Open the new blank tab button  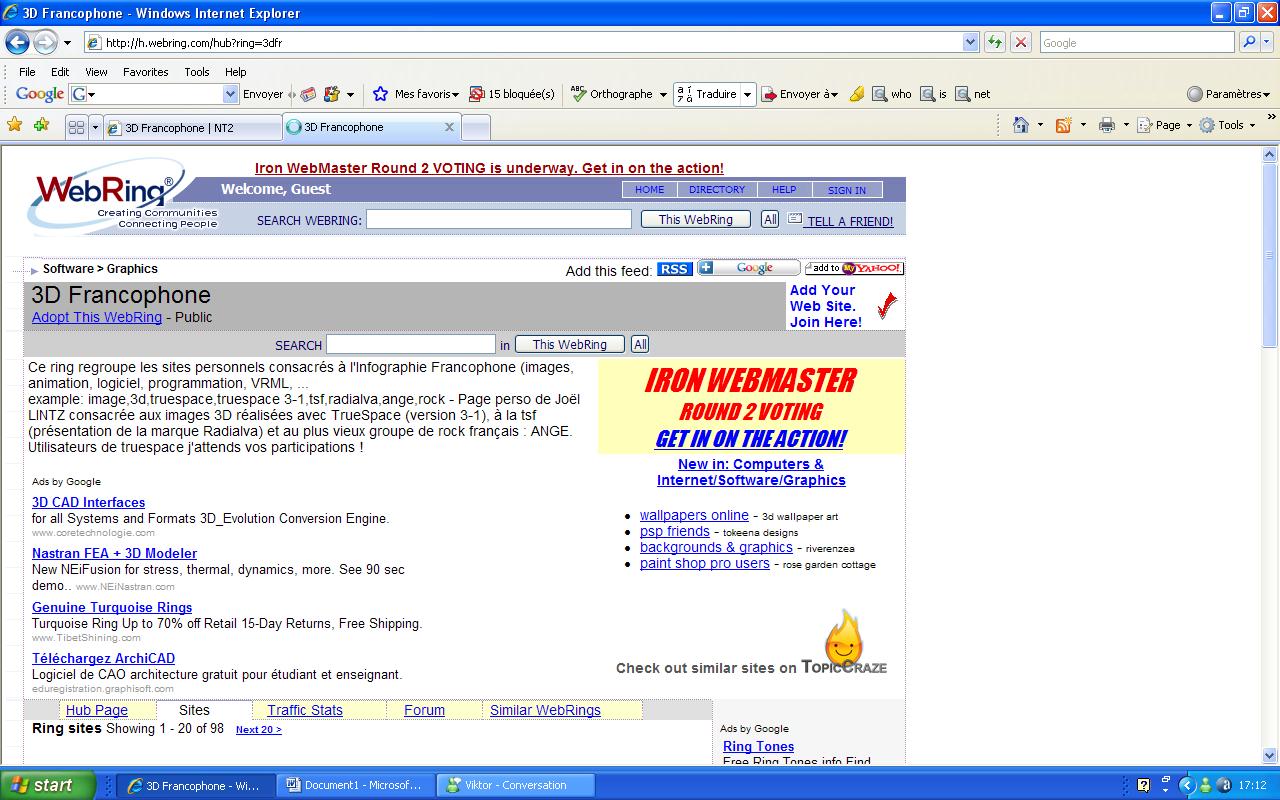476,128
